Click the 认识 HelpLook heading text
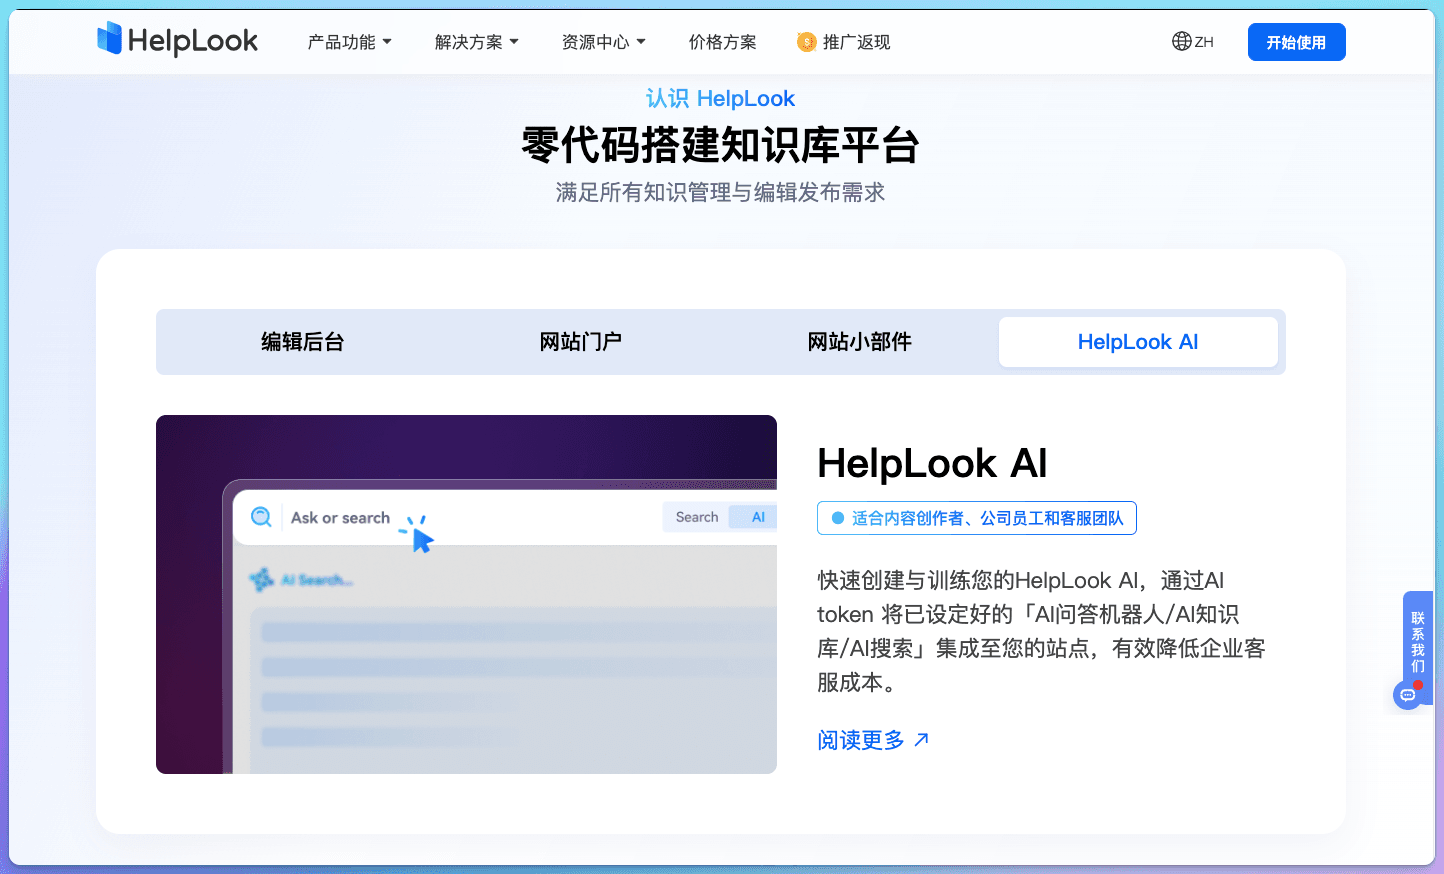Screen dimensions: 1444x874 point(720,98)
